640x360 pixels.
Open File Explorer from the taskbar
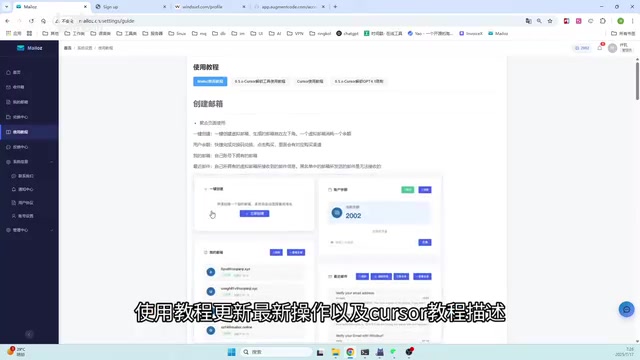[336, 352]
